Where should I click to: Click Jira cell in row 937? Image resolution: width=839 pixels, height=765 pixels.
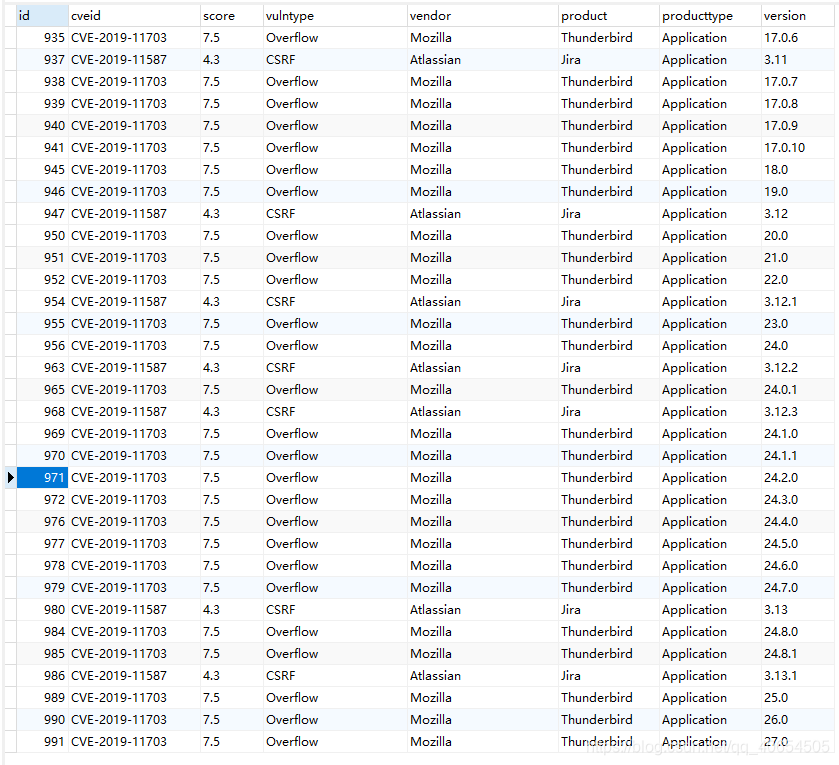tap(609, 59)
